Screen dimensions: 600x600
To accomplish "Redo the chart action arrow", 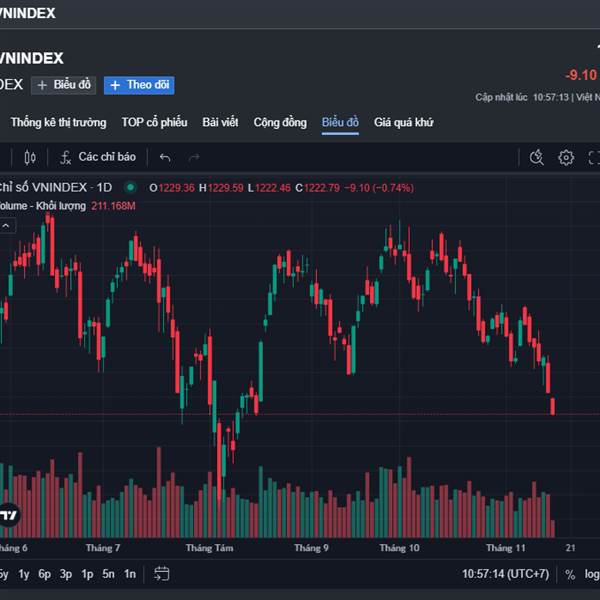I will [194, 157].
